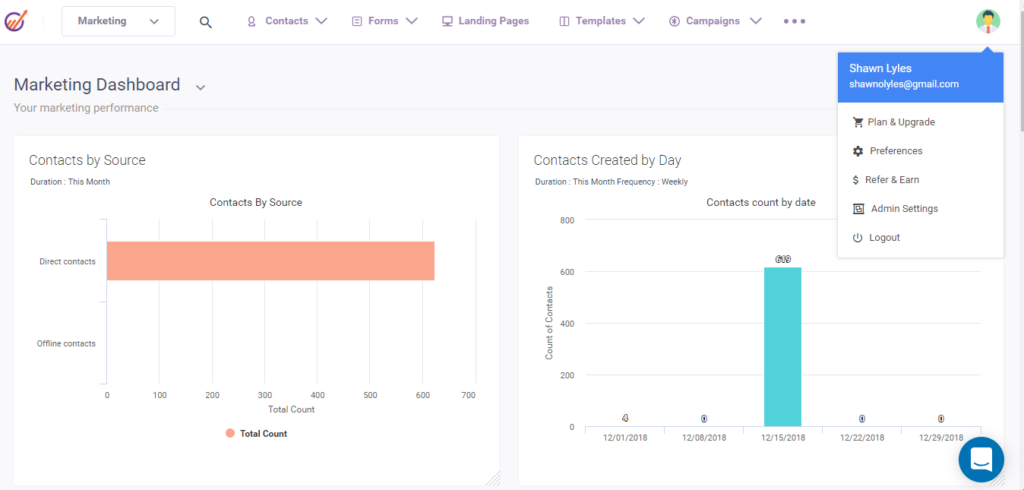Open the Forms menu

pos(384,21)
